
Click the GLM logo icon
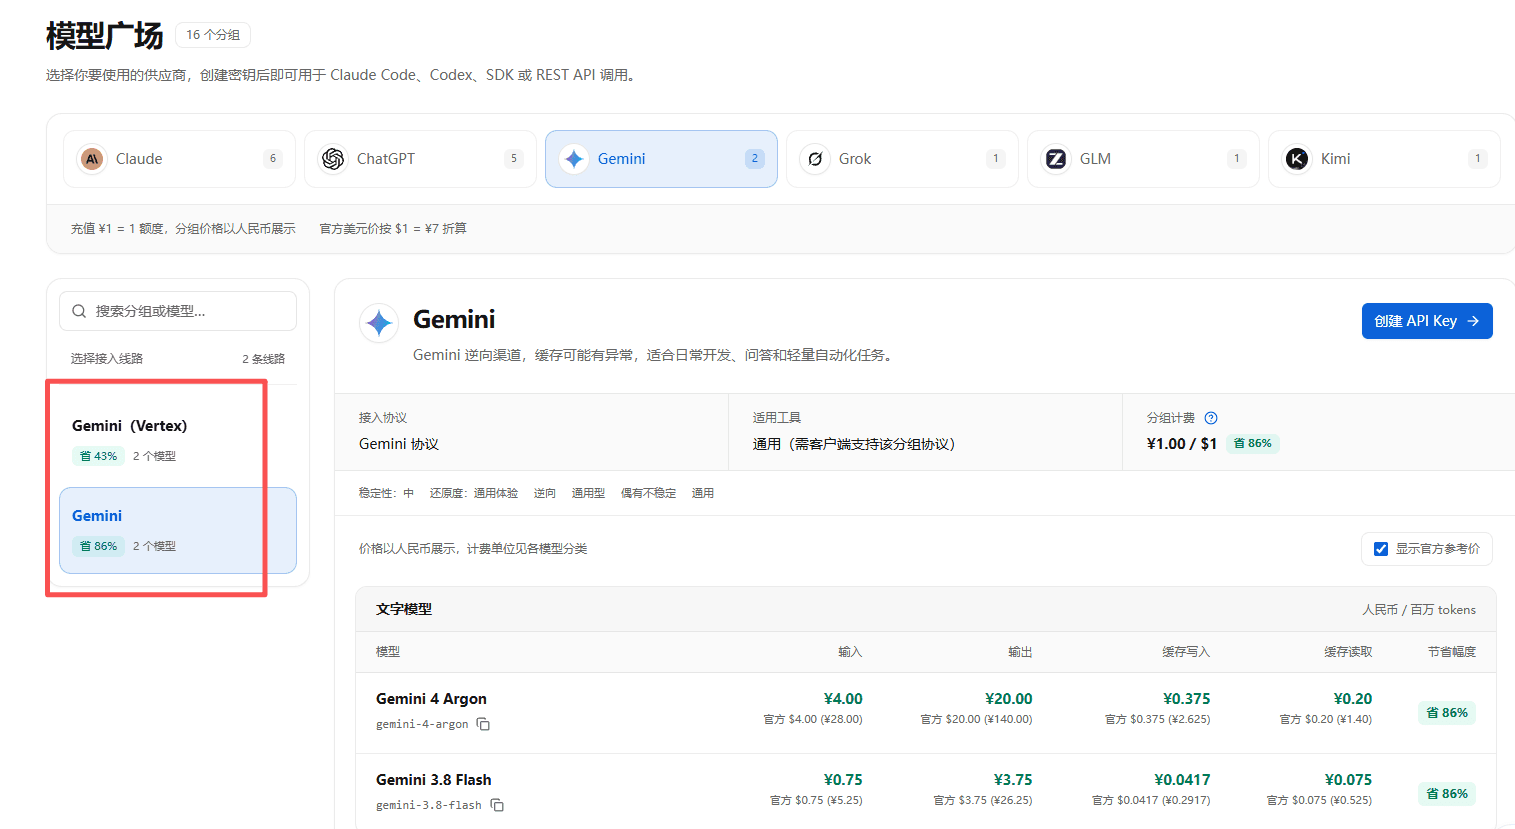(1056, 159)
